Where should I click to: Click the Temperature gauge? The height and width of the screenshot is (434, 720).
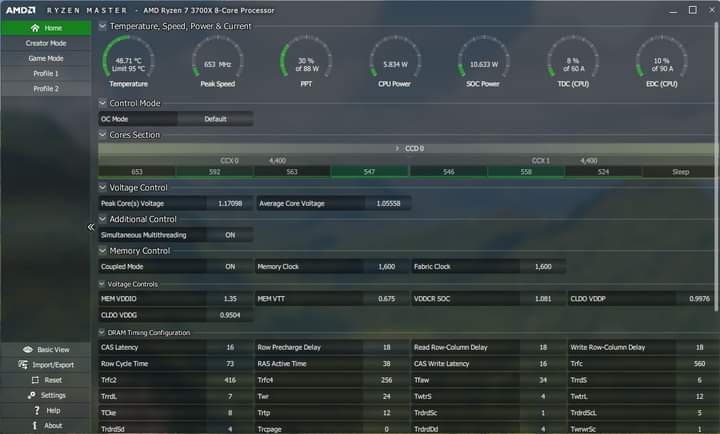(128, 62)
